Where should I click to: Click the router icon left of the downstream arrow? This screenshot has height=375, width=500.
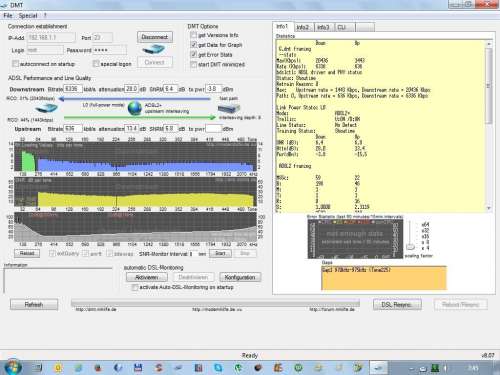pyautogui.click(x=46, y=108)
